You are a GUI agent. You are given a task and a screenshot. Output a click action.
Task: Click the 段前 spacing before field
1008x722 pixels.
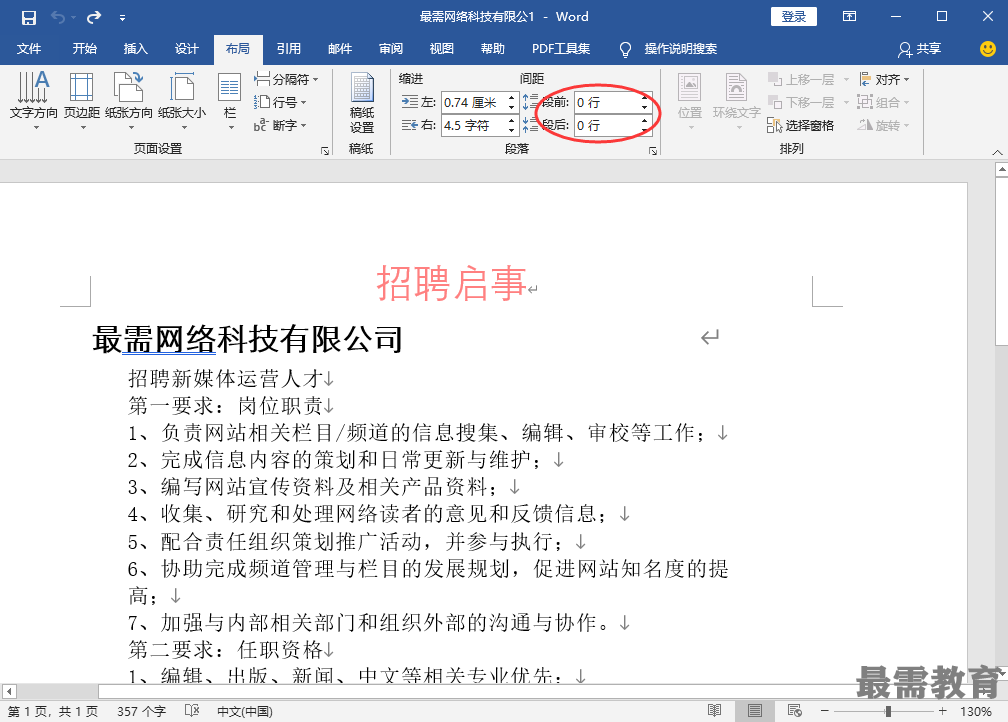tap(607, 102)
